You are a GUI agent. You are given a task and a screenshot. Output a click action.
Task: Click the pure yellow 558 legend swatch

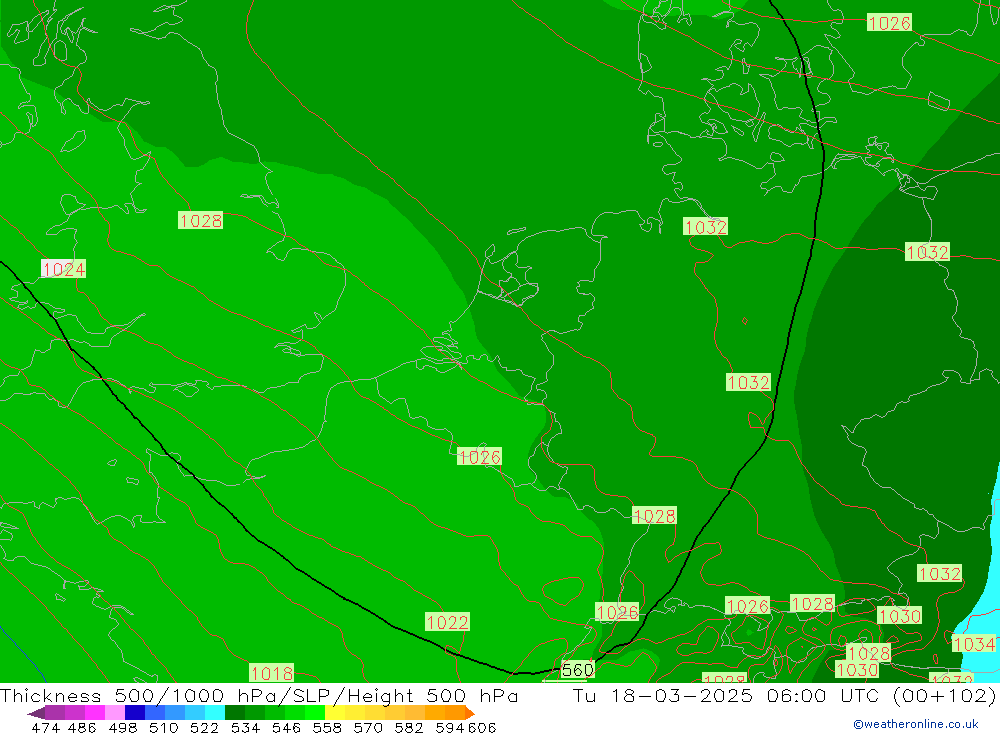pos(335,713)
